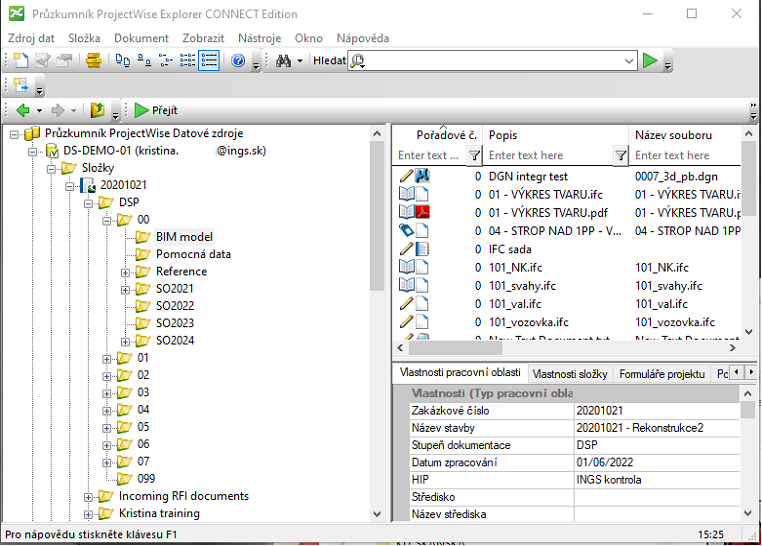762x546 pixels.
Task: Click the blue help question mark icon
Action: coord(238,61)
